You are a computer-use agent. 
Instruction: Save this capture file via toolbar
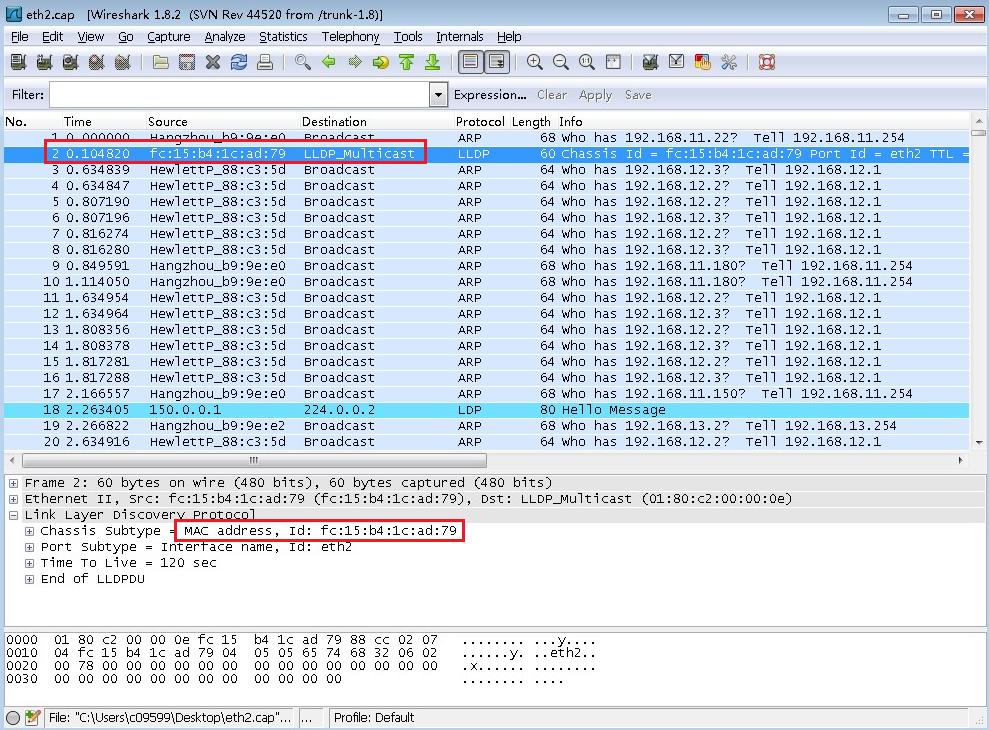pos(187,62)
